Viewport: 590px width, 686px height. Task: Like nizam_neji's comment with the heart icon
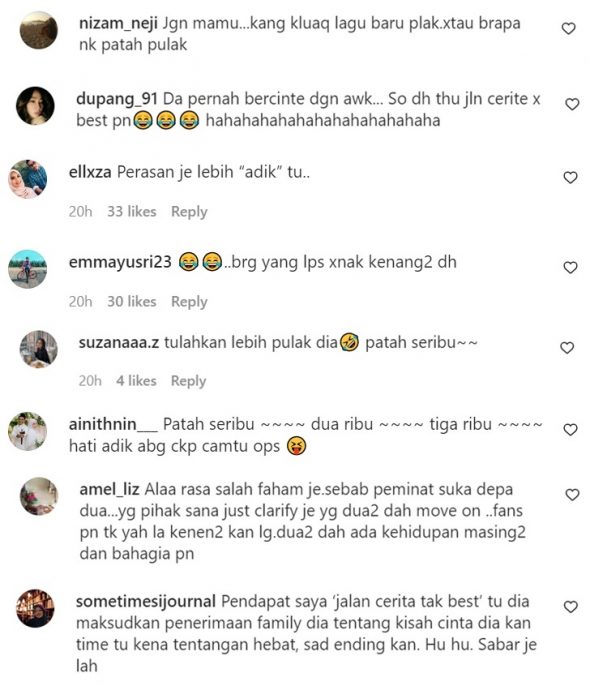pos(568,29)
